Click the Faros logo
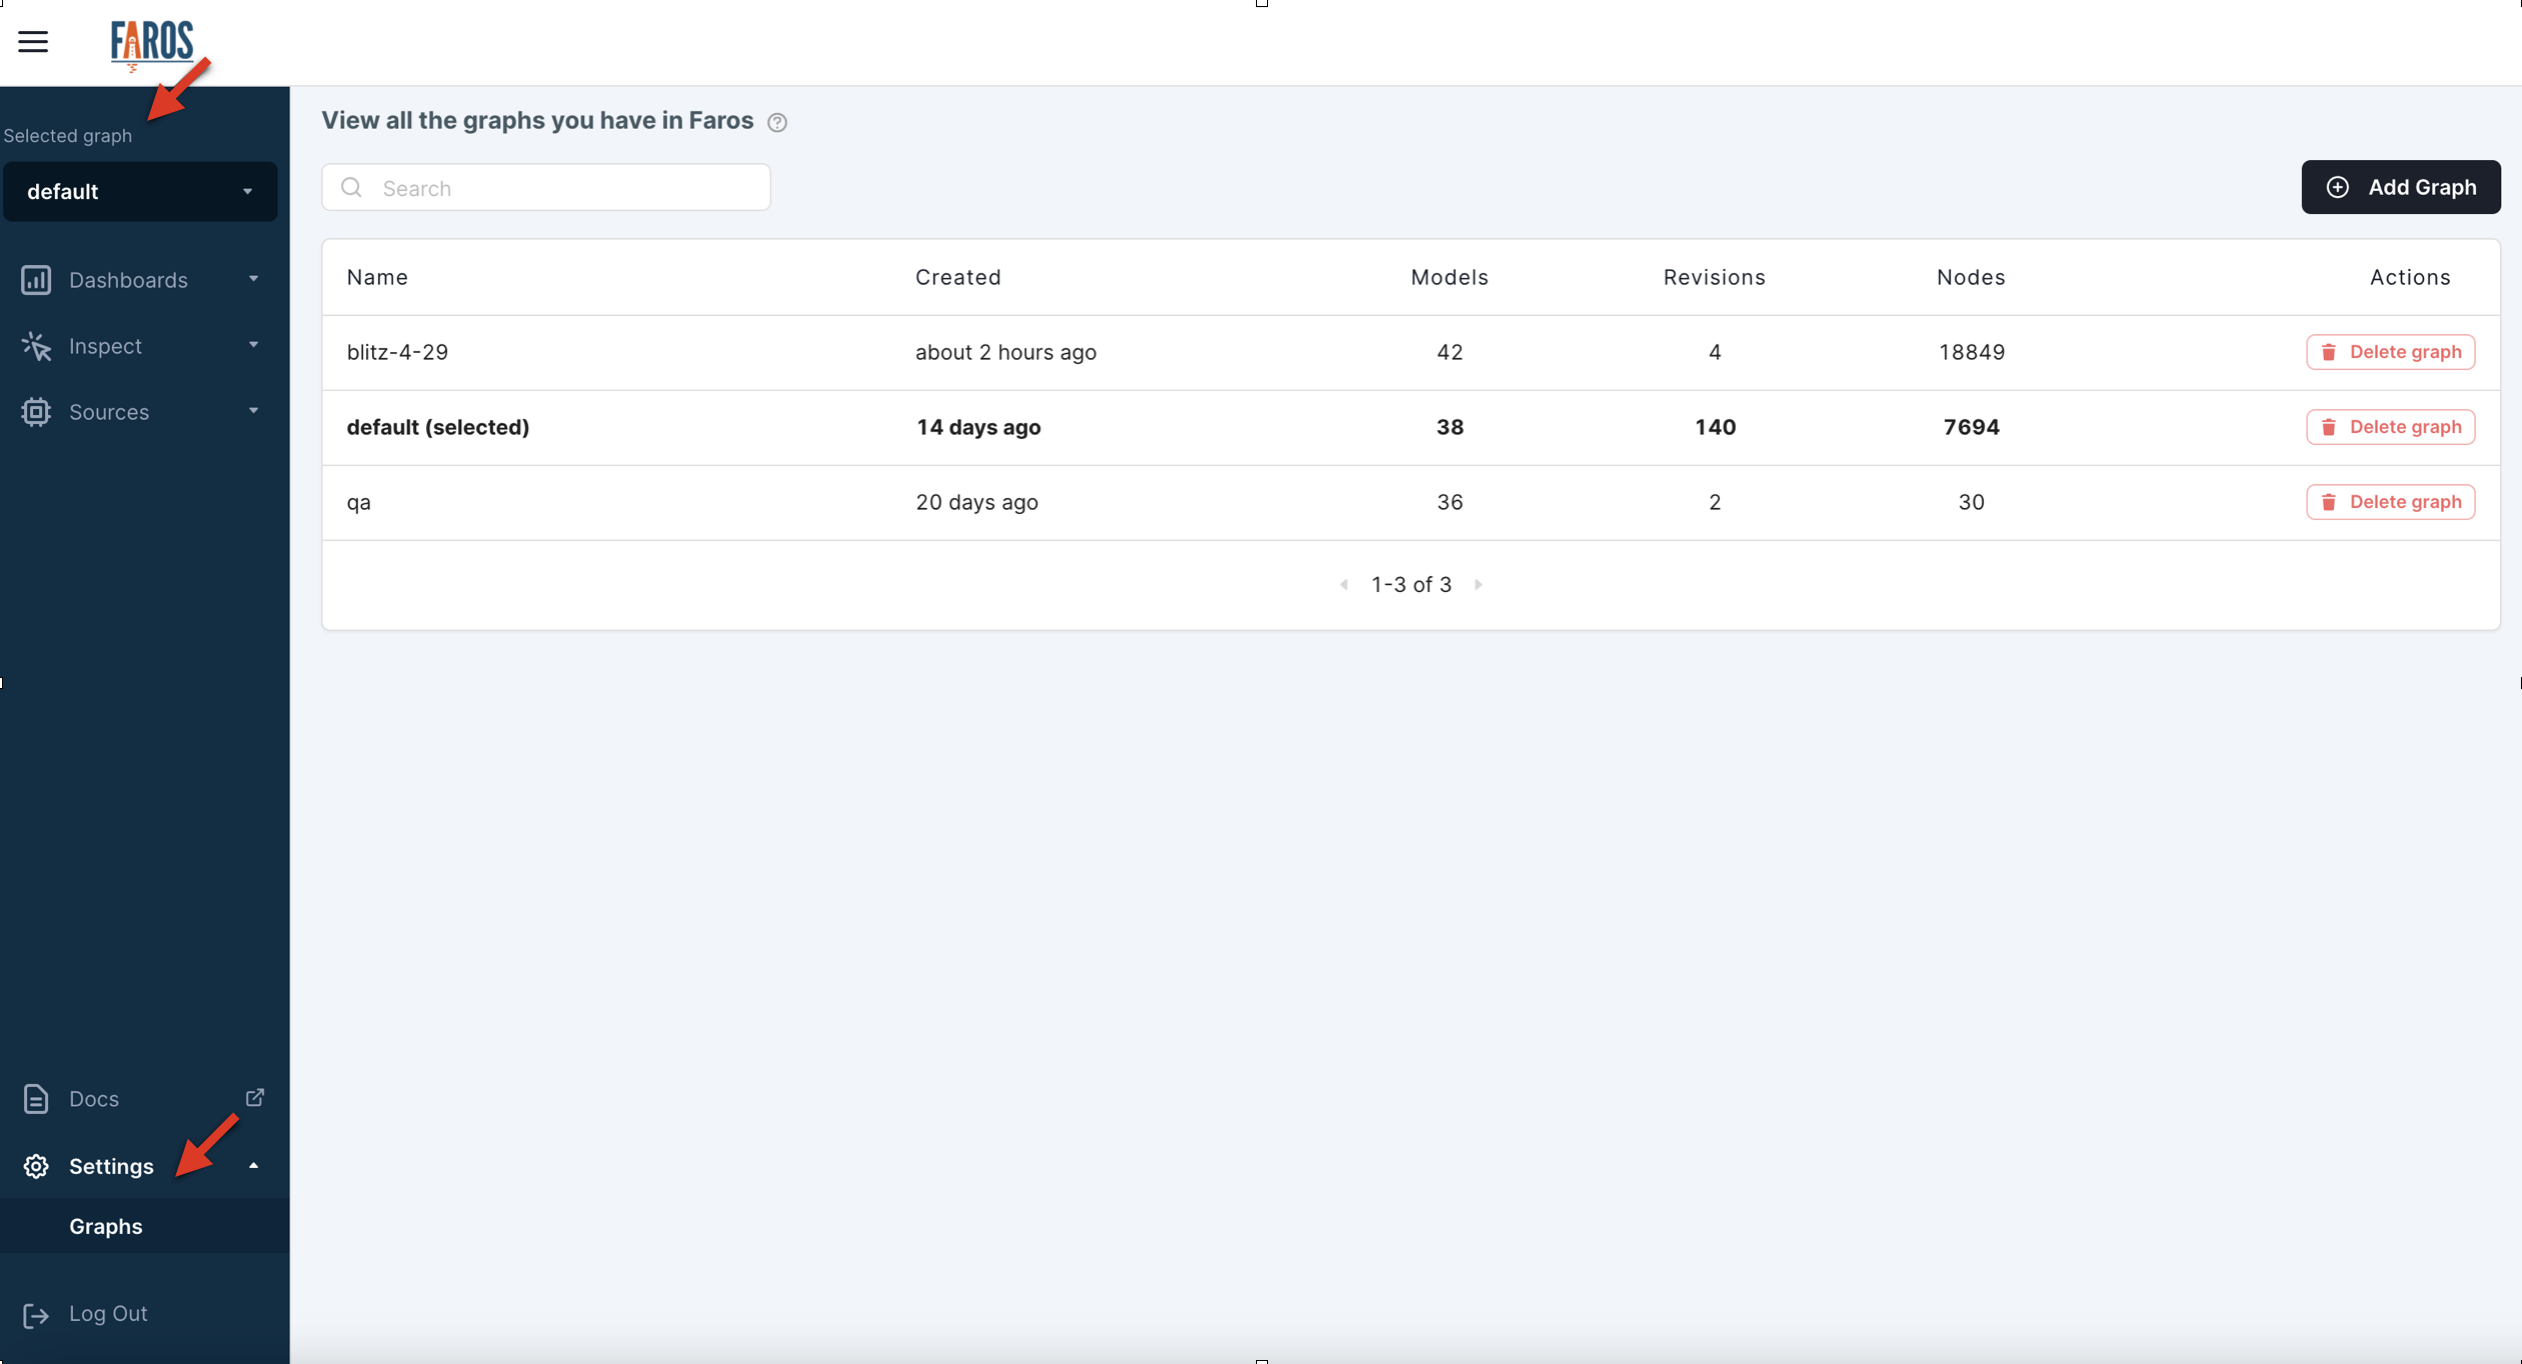Viewport: 2522px width, 1364px height. (151, 44)
